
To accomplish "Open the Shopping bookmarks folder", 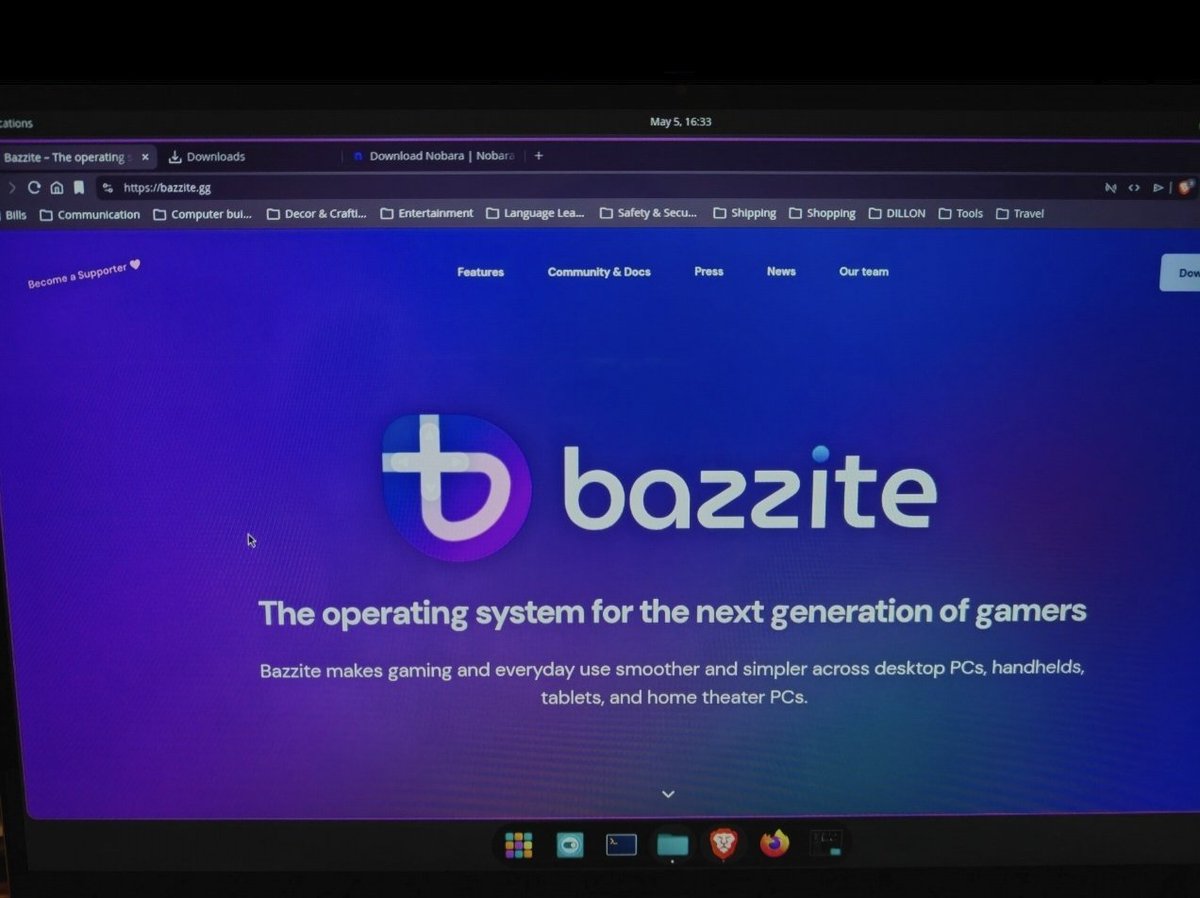I will pos(823,213).
